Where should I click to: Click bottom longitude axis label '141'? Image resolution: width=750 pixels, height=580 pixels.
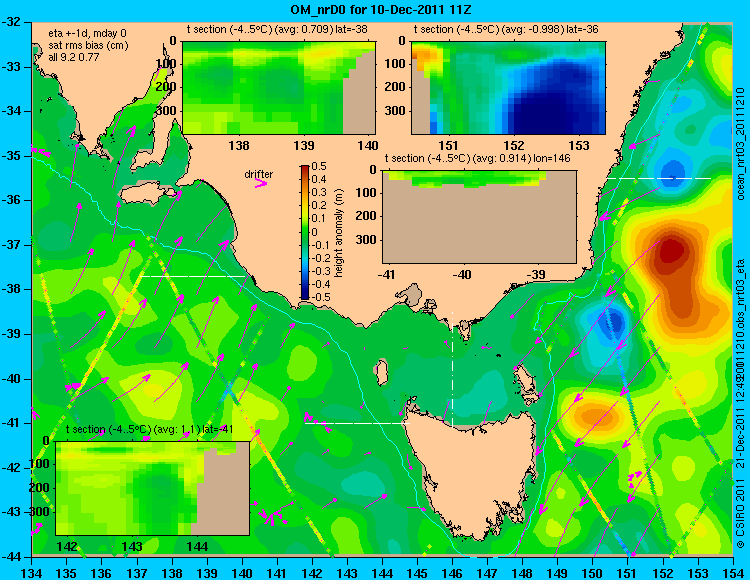(x=277, y=573)
